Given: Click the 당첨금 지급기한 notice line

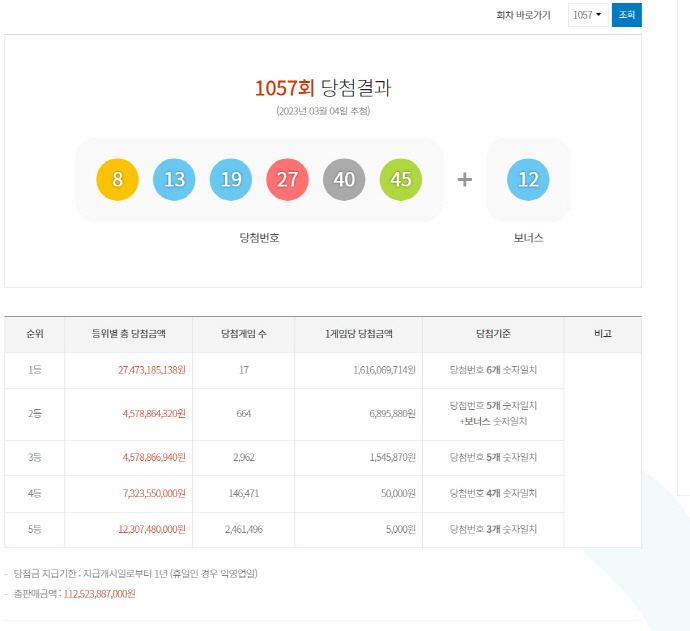Looking at the screenshot, I should point(136,574).
